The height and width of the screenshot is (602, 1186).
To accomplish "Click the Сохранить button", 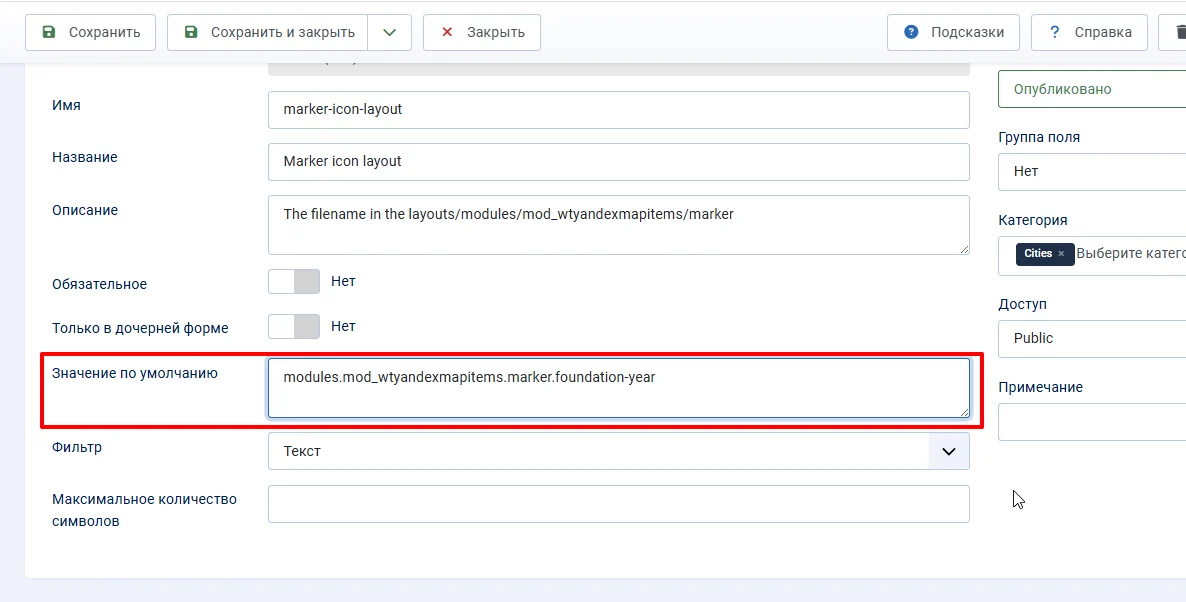I will point(91,33).
